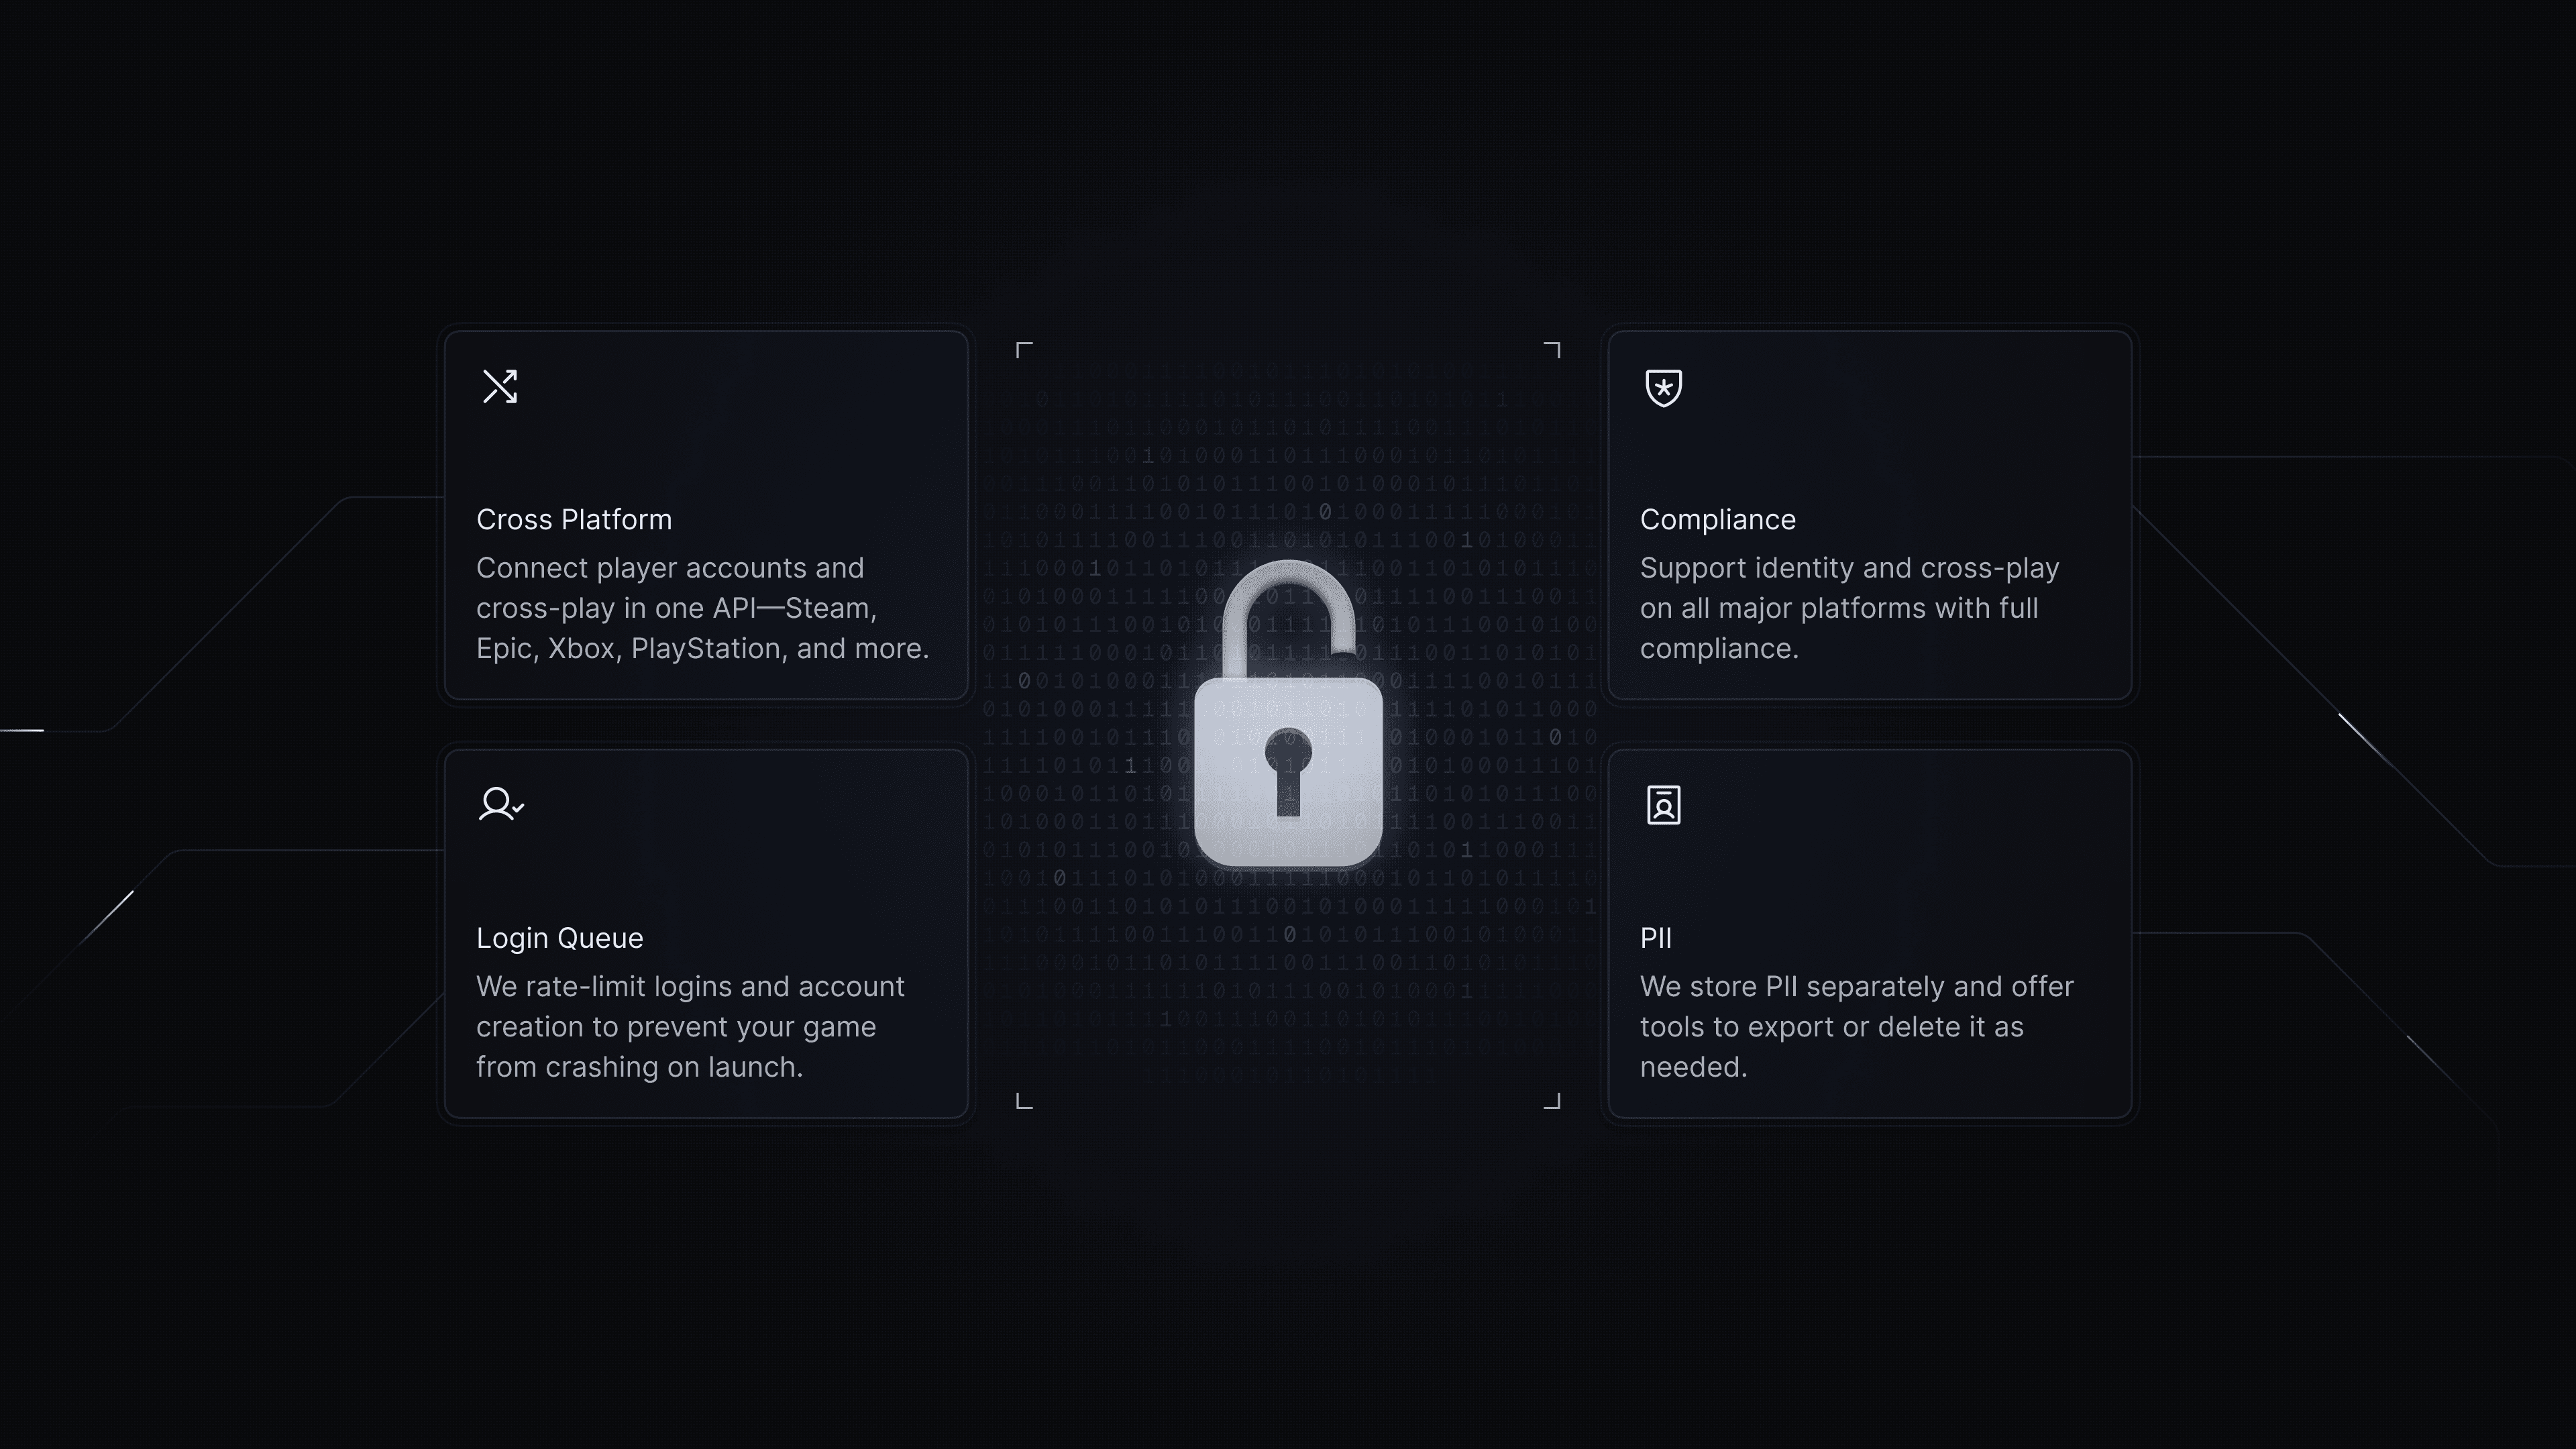This screenshot has width=2576, height=1449.
Task: Click the Login Queue description paragraph
Action: coord(690,1027)
